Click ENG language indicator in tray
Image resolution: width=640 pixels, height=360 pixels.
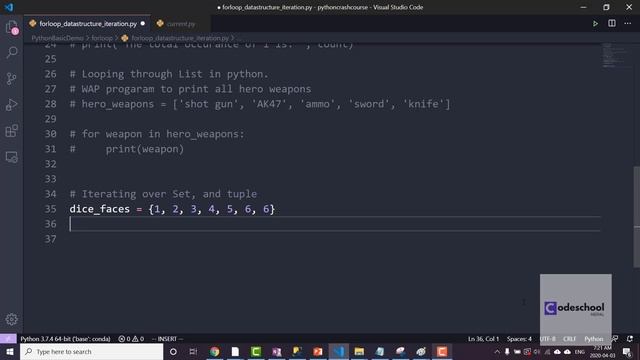pyautogui.click(x=580, y=352)
